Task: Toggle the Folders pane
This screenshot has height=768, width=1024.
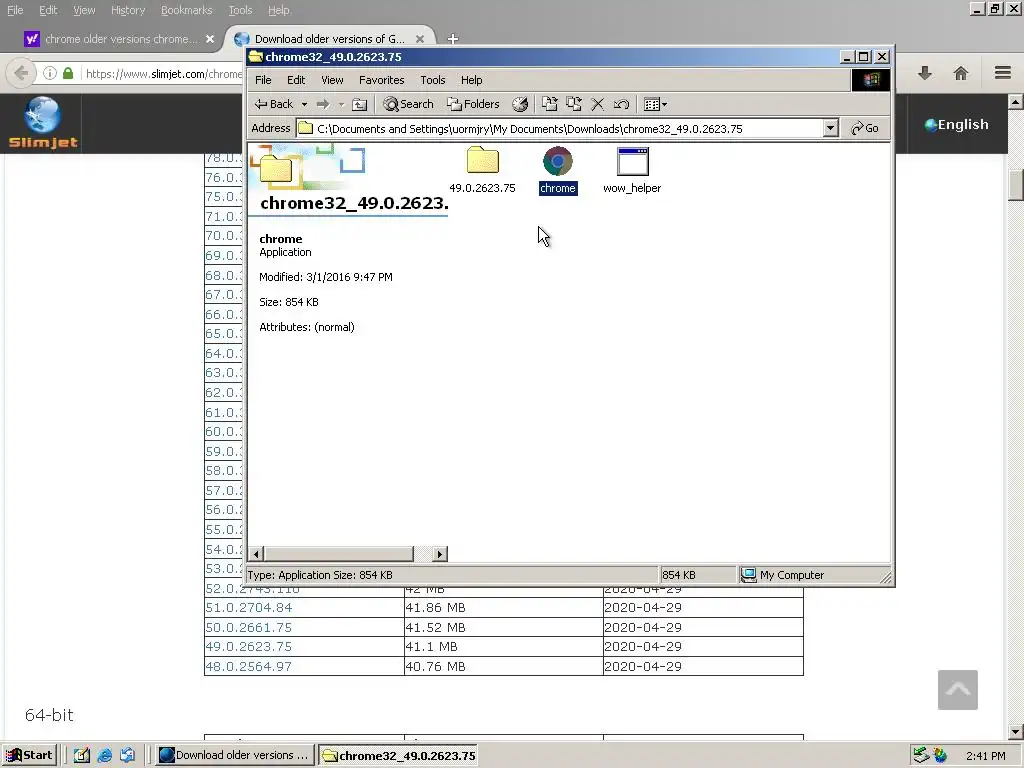Action: tap(473, 104)
